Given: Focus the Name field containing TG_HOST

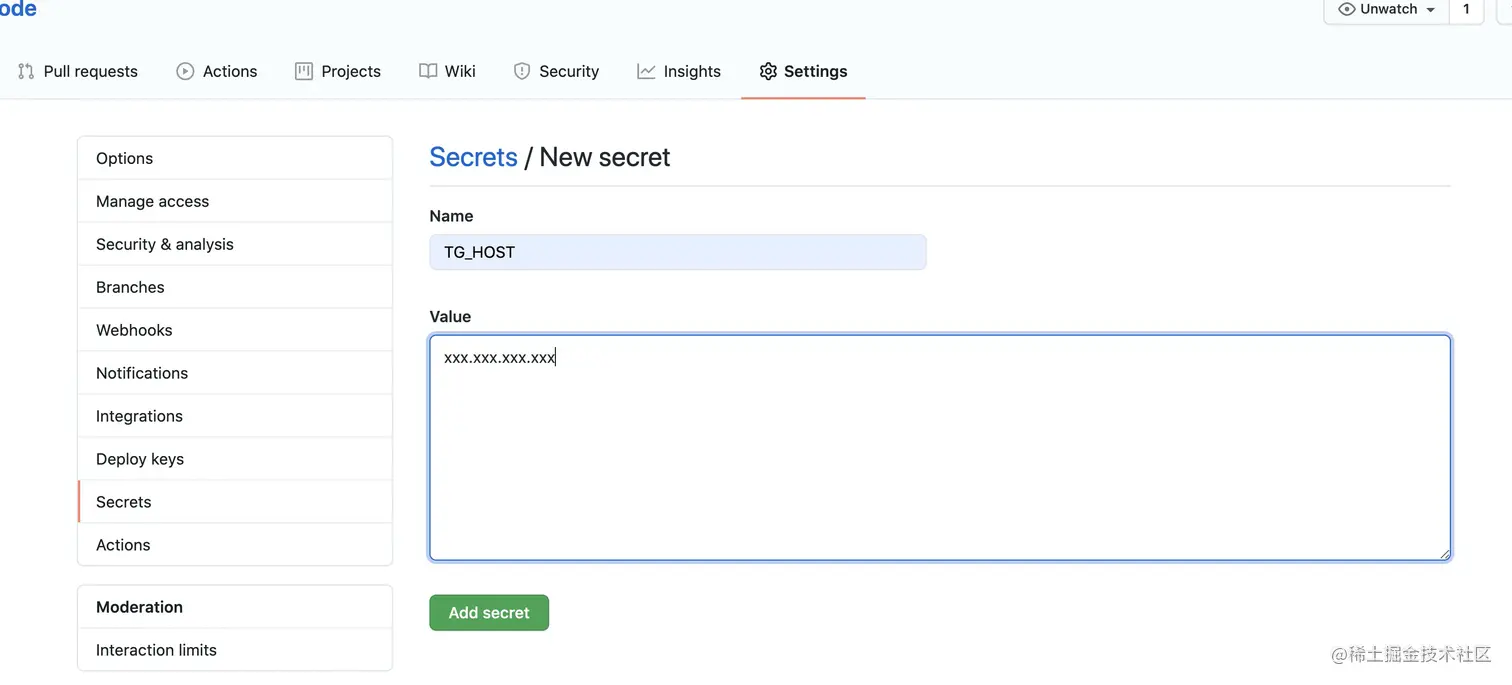Looking at the screenshot, I should (x=678, y=252).
